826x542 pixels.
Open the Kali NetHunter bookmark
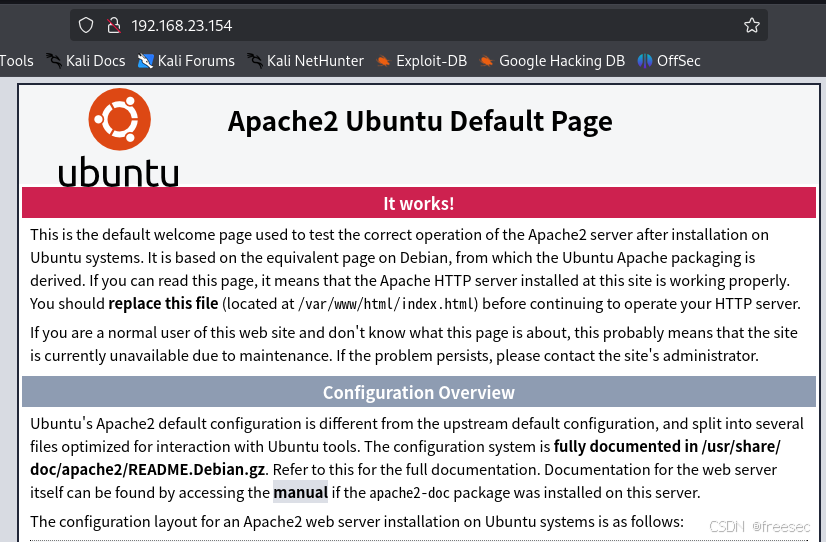306,61
